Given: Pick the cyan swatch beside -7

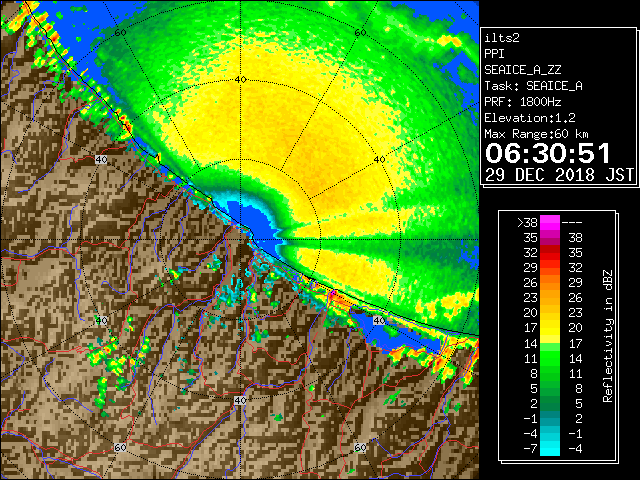Looking at the screenshot, I should pos(550,448).
